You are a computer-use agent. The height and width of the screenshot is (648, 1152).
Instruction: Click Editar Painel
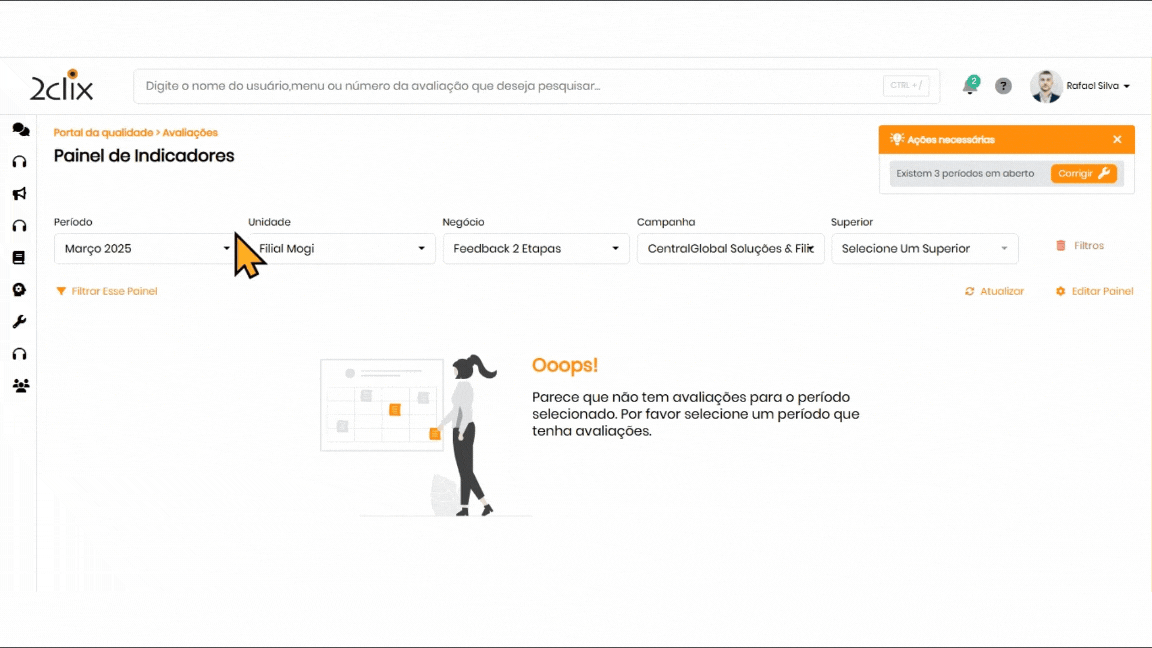(1094, 292)
